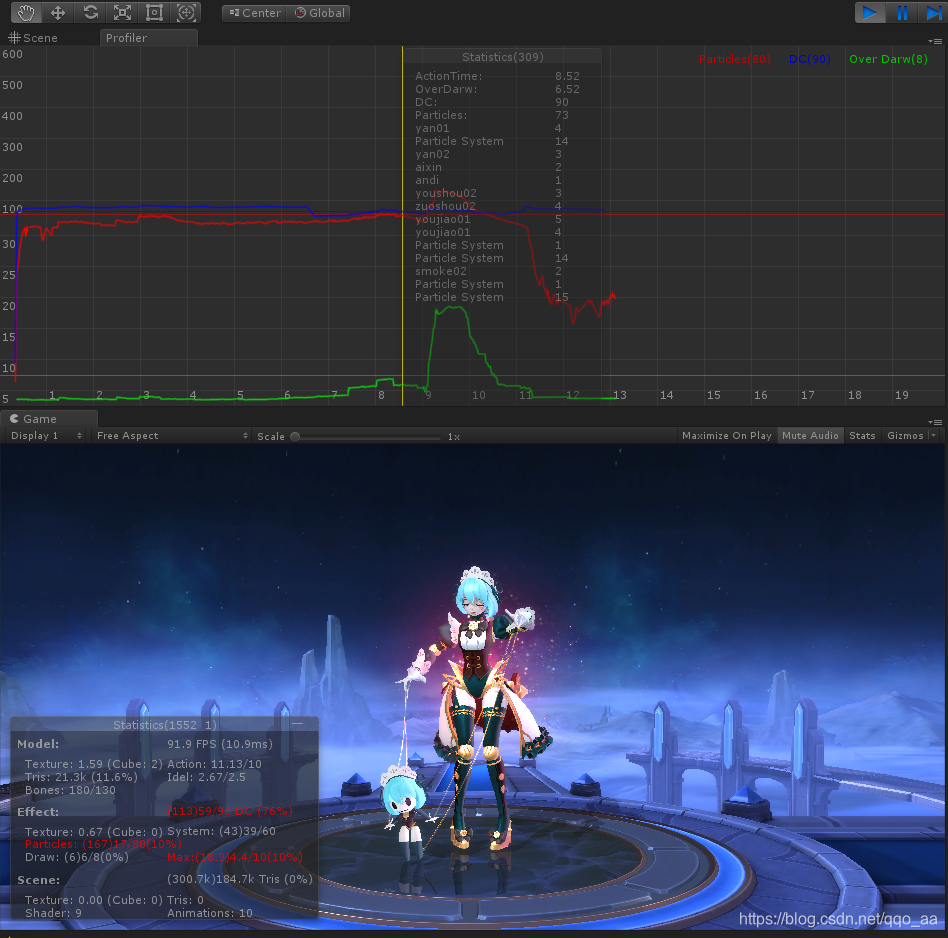Click the youjiao01 entry with value 5
Image resolution: width=948 pixels, height=938 pixels.
point(489,219)
